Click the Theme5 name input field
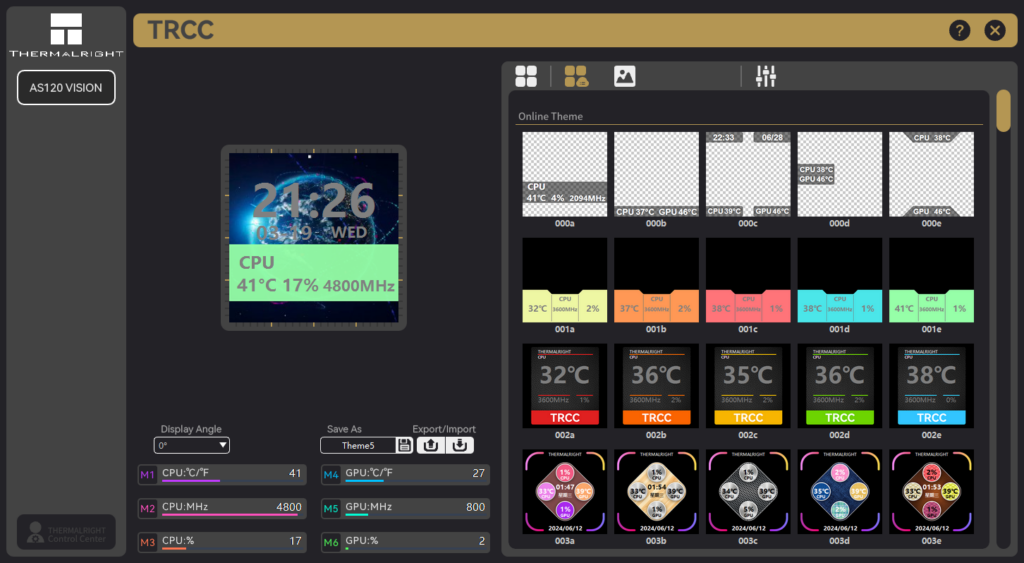The height and width of the screenshot is (563, 1024). point(358,446)
